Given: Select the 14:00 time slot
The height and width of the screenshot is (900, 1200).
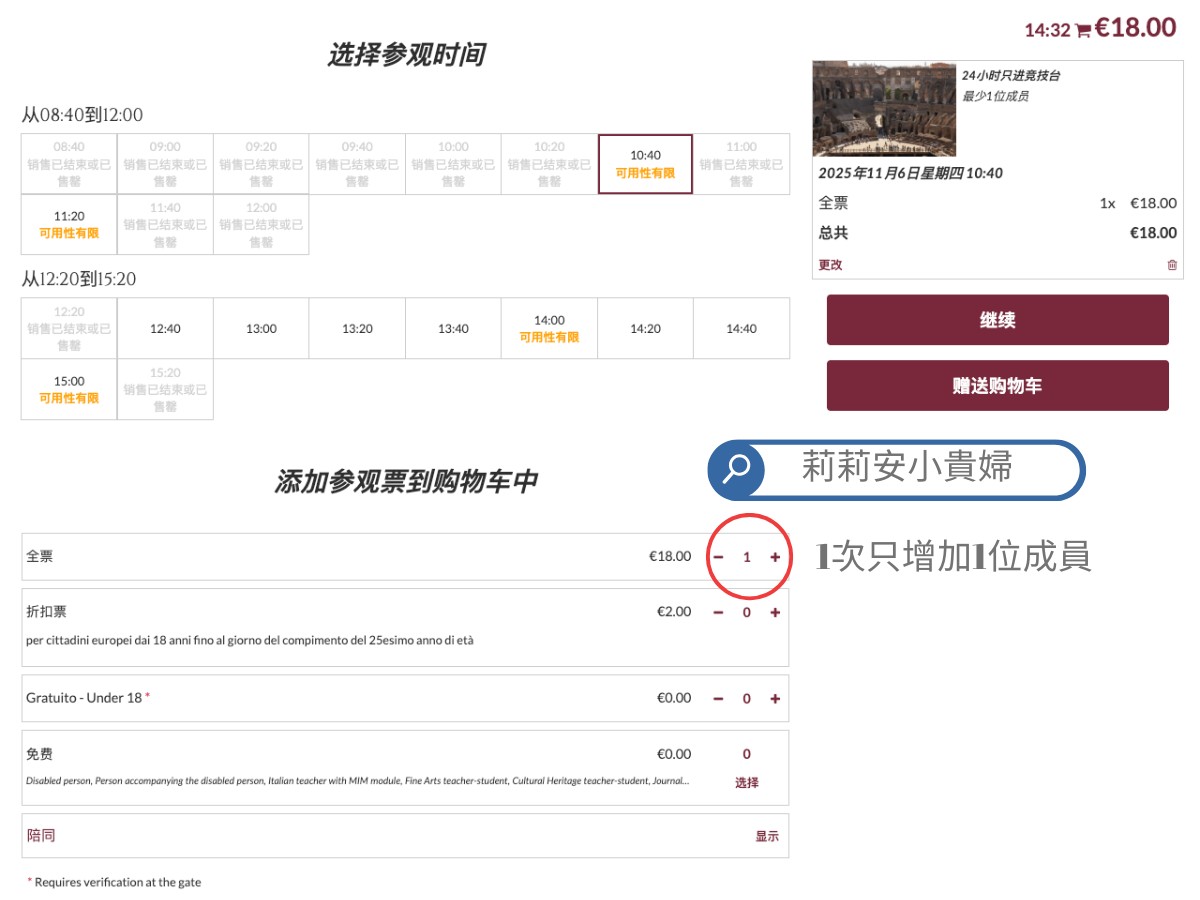Looking at the screenshot, I should click(549, 329).
